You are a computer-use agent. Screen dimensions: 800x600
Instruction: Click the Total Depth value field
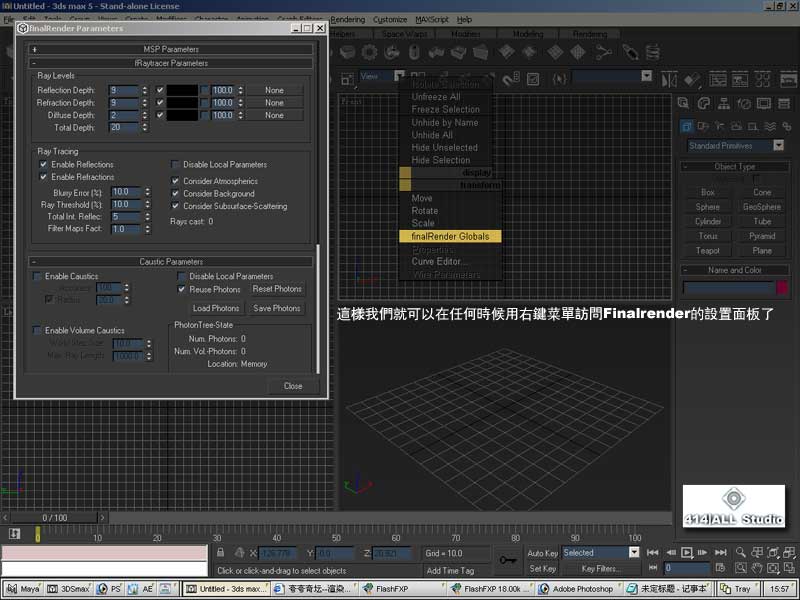coord(123,128)
